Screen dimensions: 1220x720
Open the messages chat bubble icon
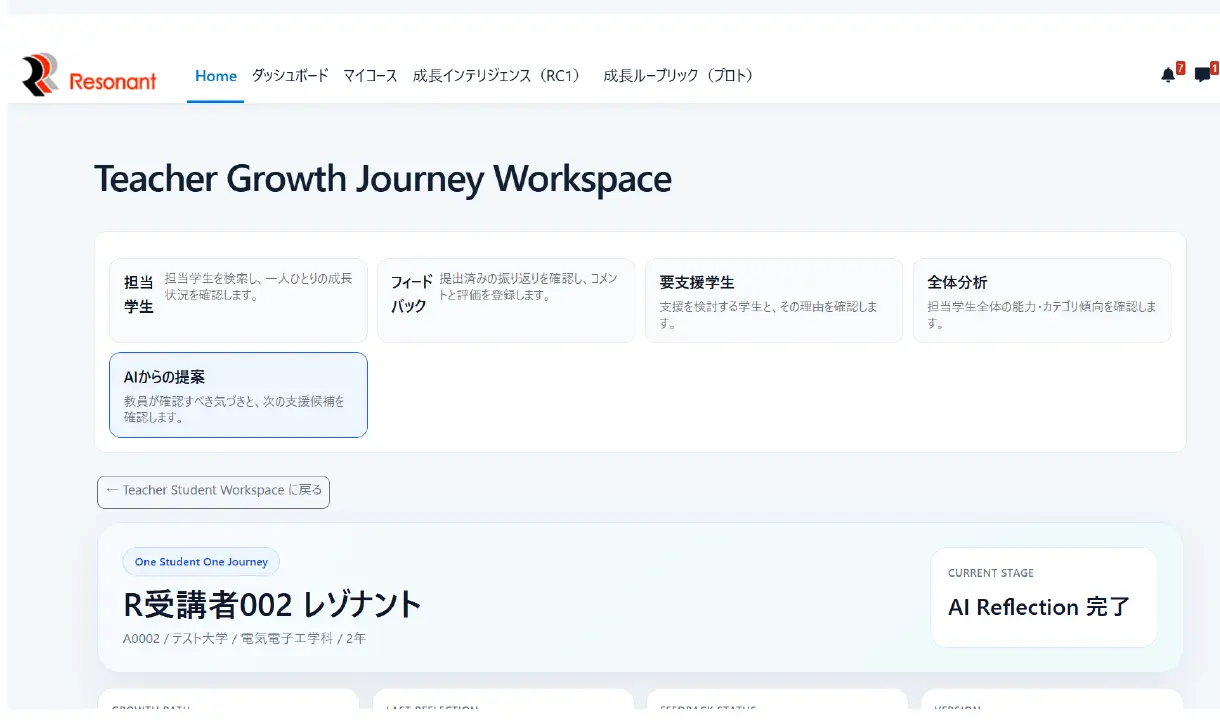1202,75
